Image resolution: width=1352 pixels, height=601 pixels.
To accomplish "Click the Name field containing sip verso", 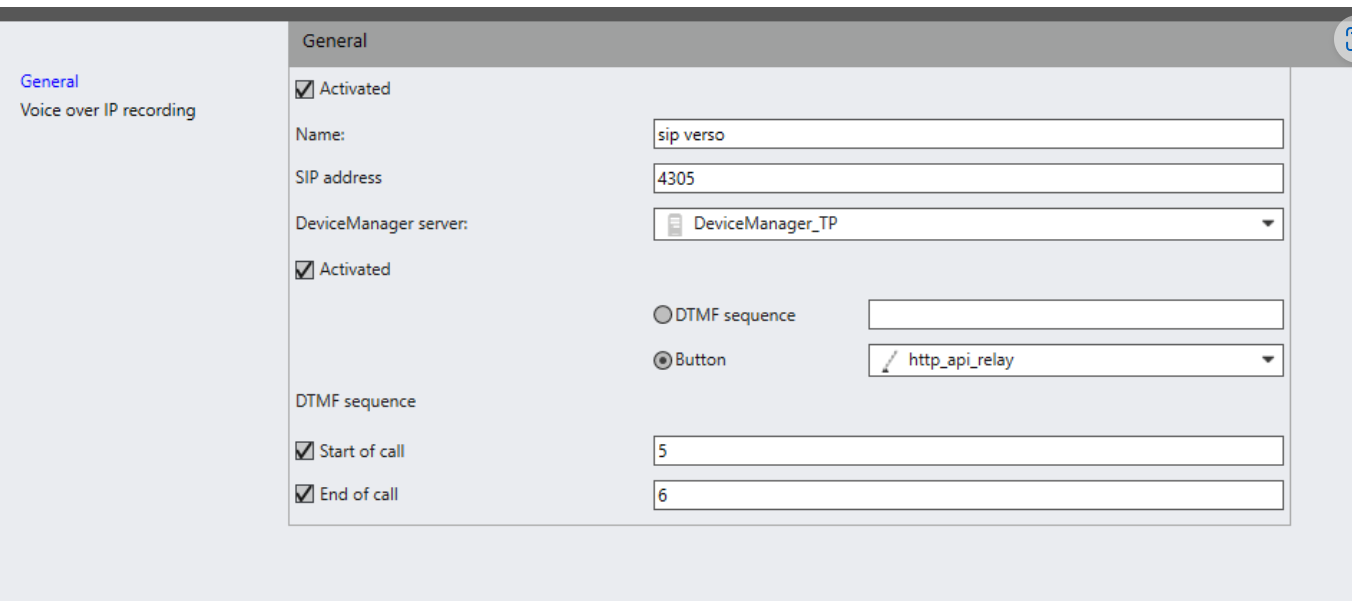I will [x=967, y=134].
